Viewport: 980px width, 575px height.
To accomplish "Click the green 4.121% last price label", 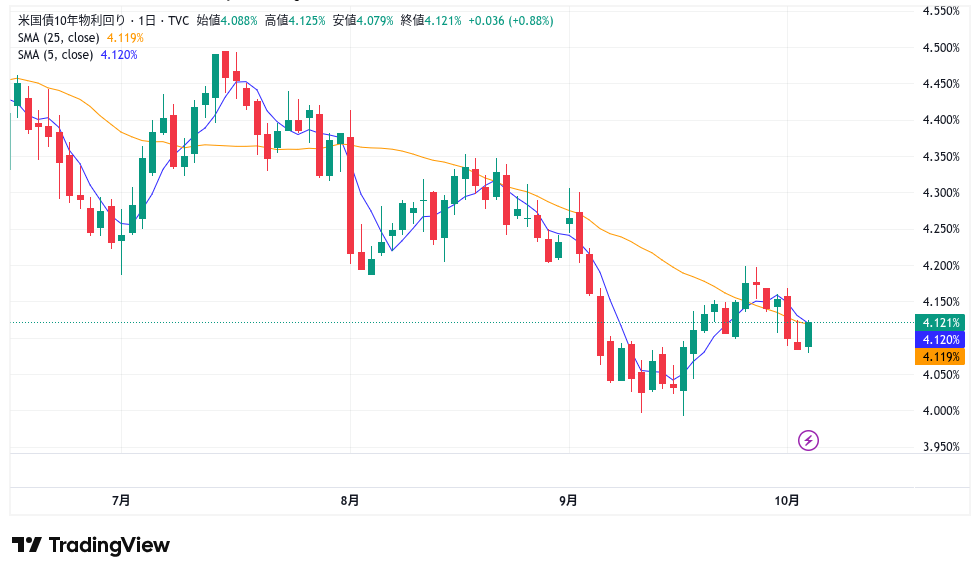I will click(940, 322).
